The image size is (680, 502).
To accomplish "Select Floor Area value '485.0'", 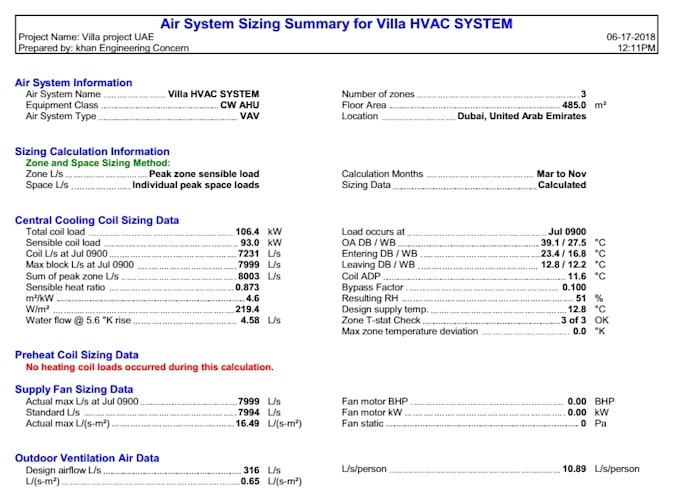I will click(574, 105).
